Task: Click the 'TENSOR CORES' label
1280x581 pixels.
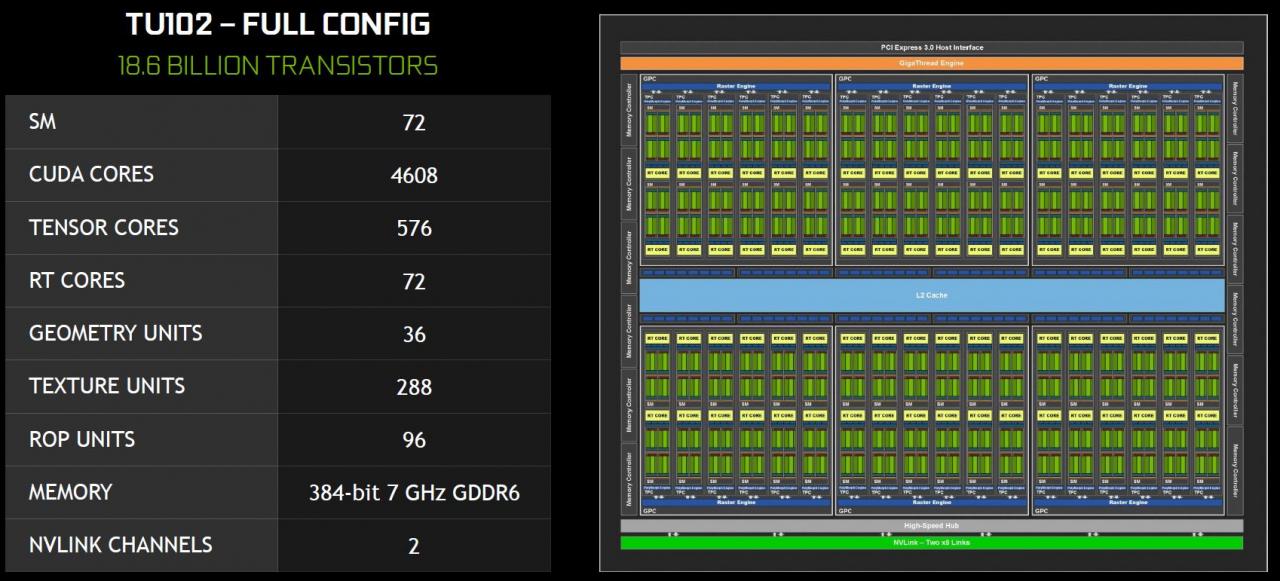Action: click(x=104, y=227)
